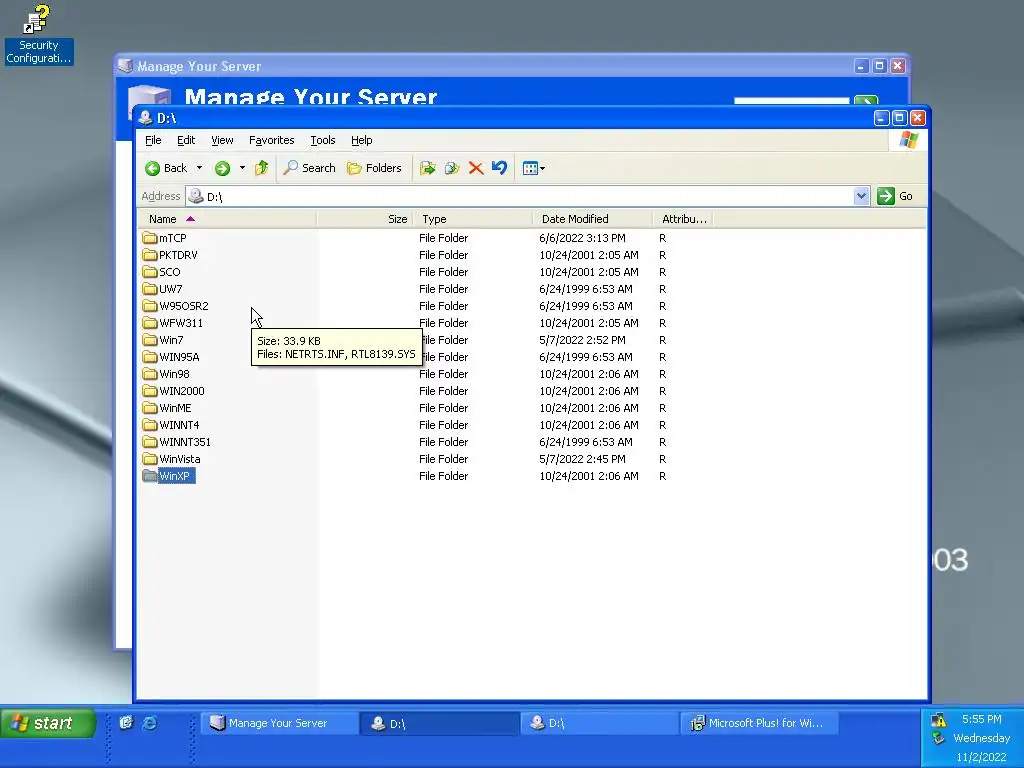Launch Internet Explorer from Quick Launch
The width and height of the screenshot is (1024, 768).
pos(150,722)
